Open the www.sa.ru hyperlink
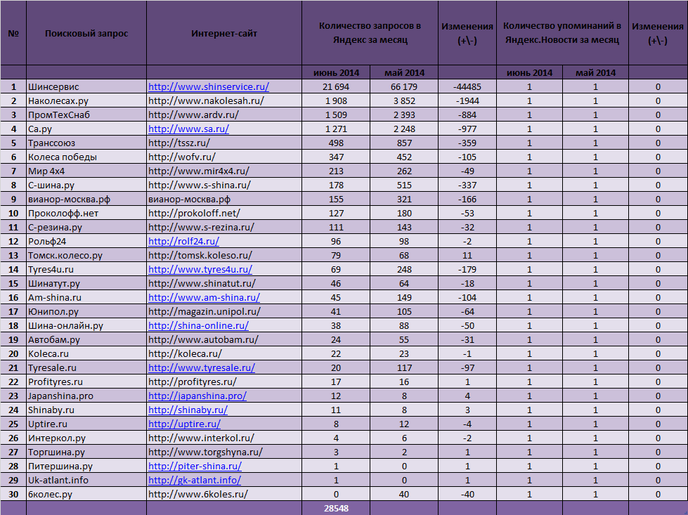The image size is (688, 515). [188, 129]
